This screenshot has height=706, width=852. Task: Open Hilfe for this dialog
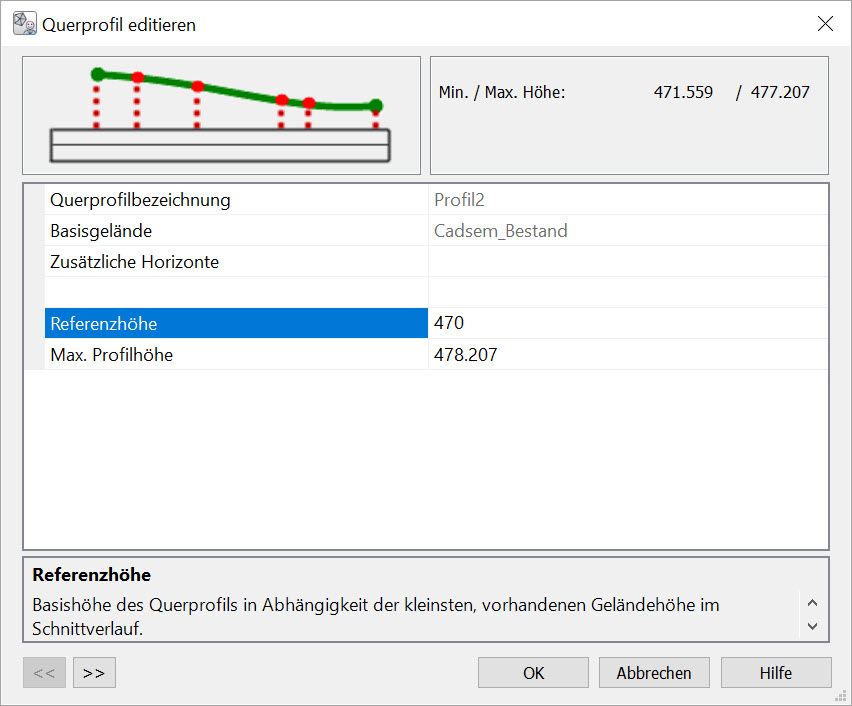click(x=775, y=673)
